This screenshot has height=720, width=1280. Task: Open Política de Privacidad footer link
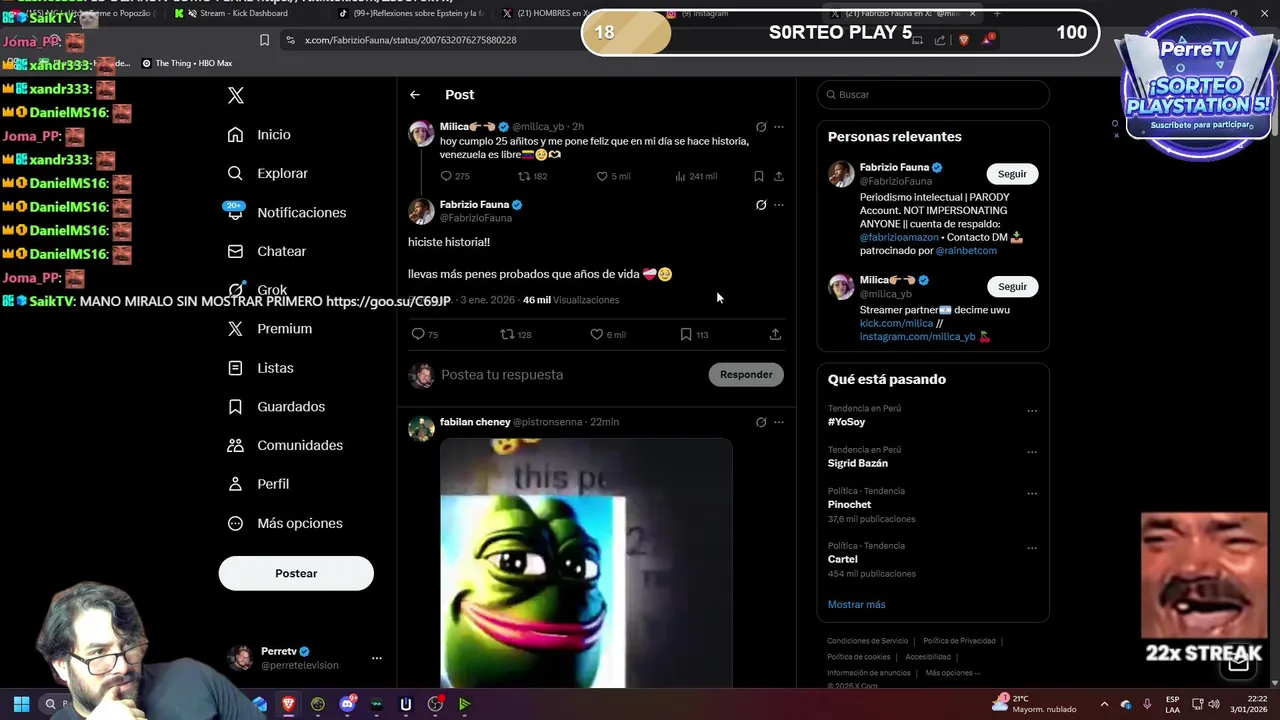coord(959,641)
